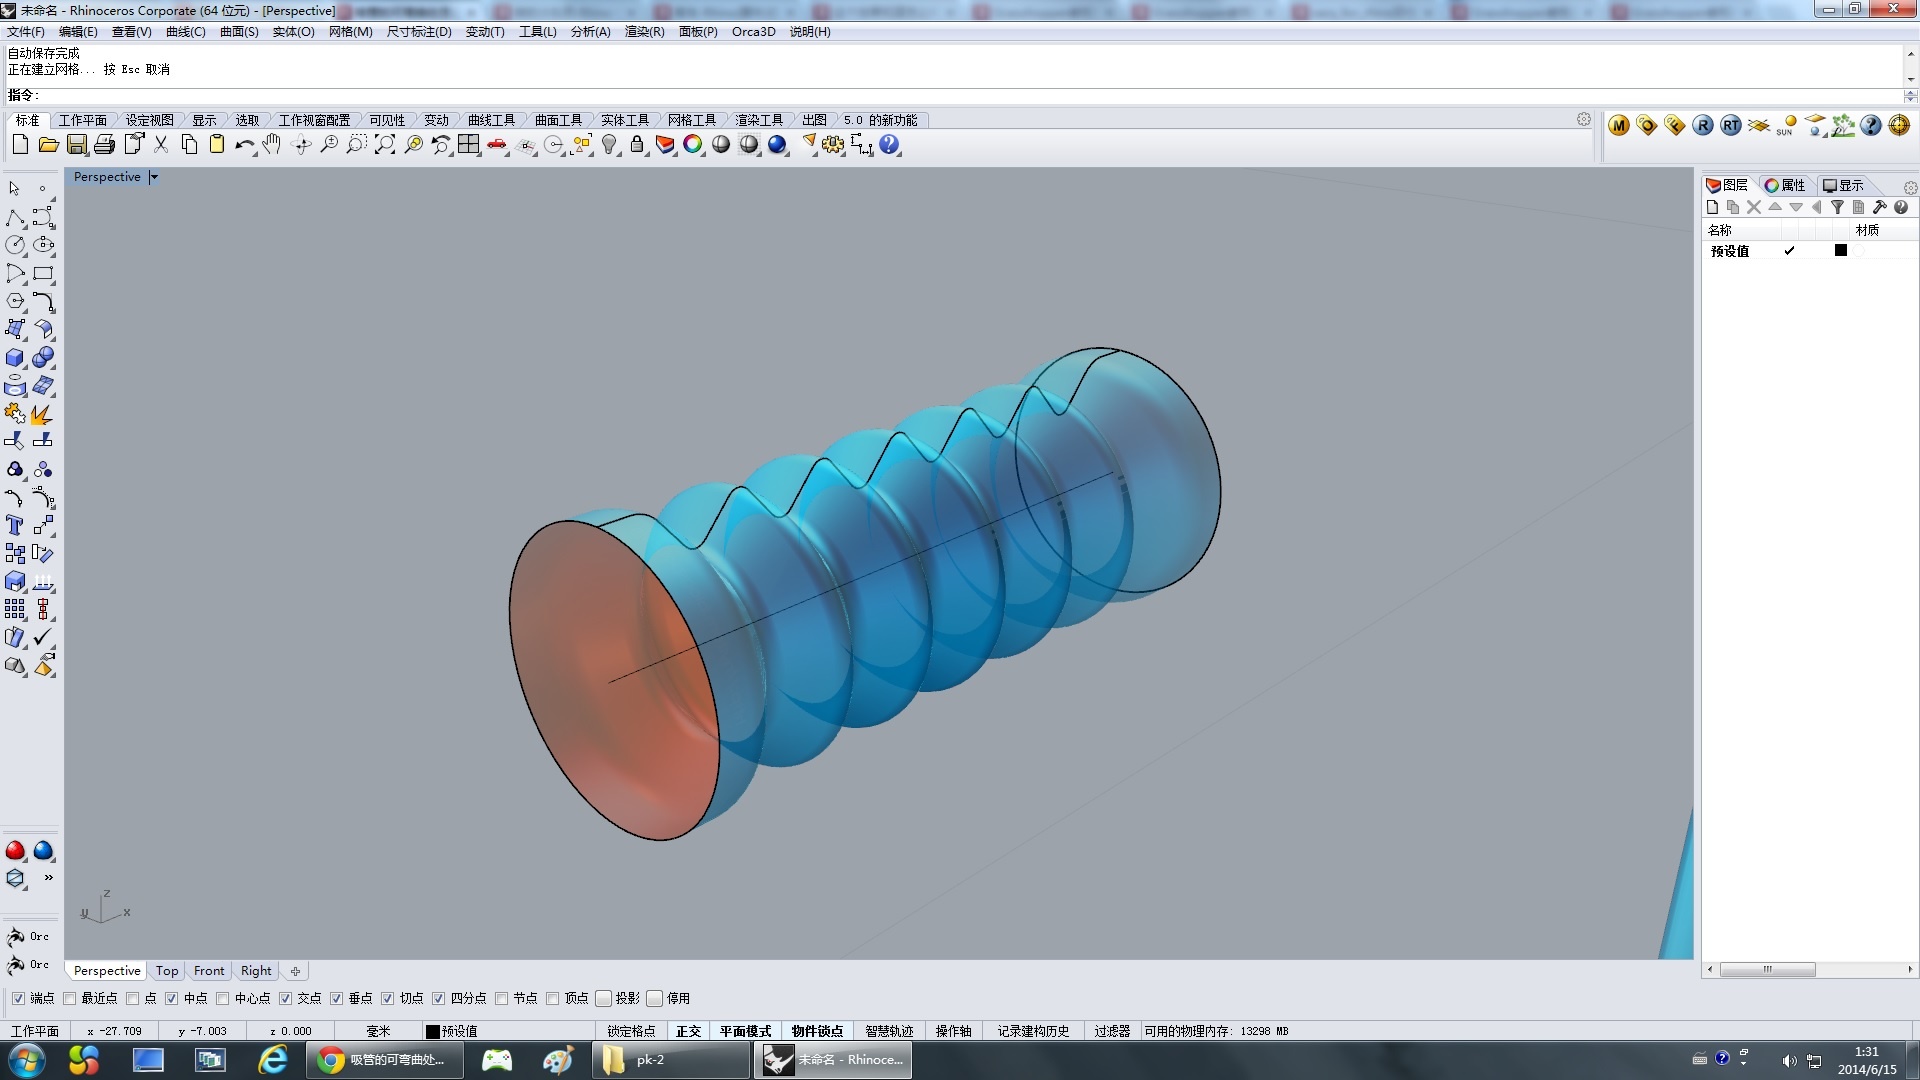Click the gold M plugin icon
Viewport: 1920px width, 1080px height.
point(1619,125)
